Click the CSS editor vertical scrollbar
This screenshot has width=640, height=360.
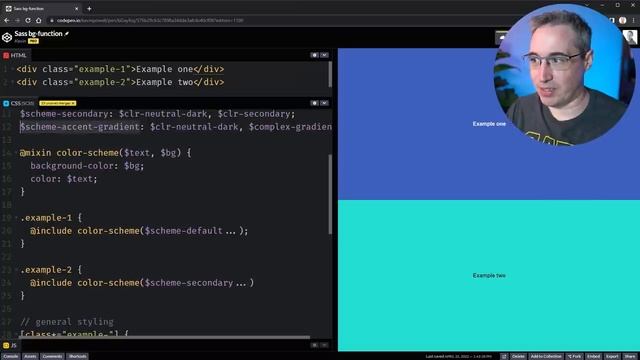pyautogui.click(x=330, y=194)
